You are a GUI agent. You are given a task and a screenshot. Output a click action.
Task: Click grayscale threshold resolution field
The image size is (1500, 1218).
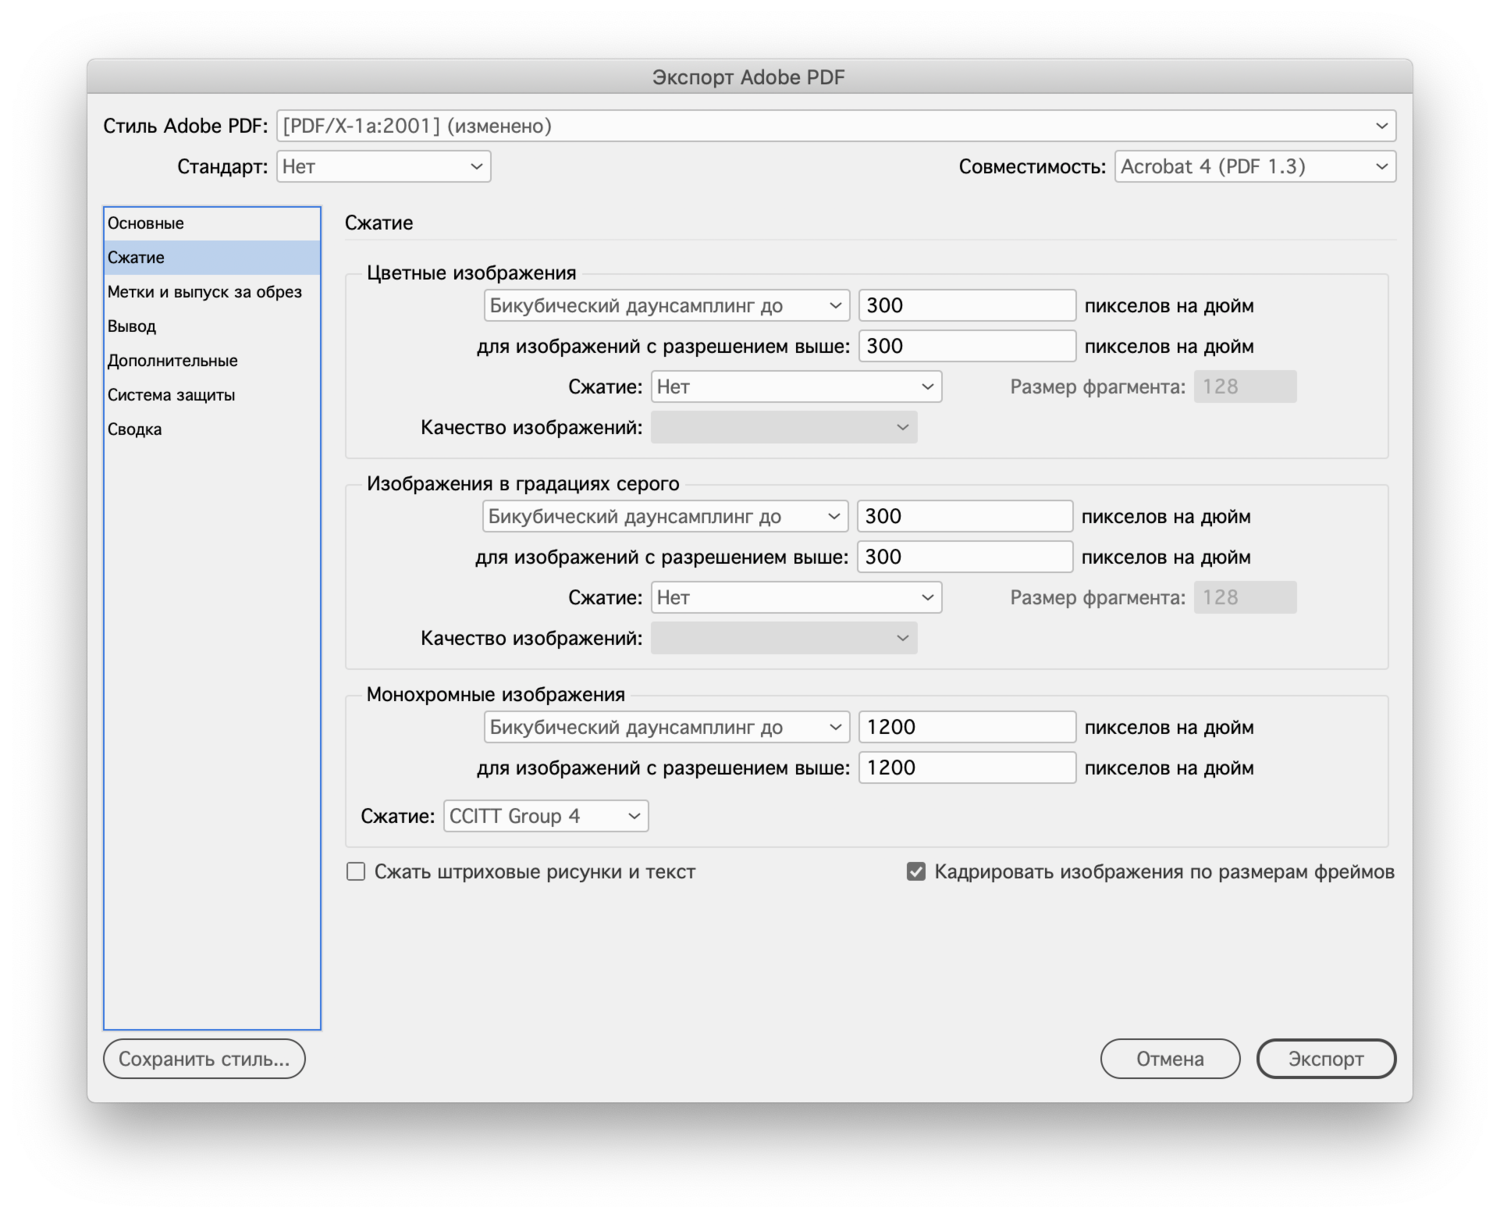[x=965, y=557]
